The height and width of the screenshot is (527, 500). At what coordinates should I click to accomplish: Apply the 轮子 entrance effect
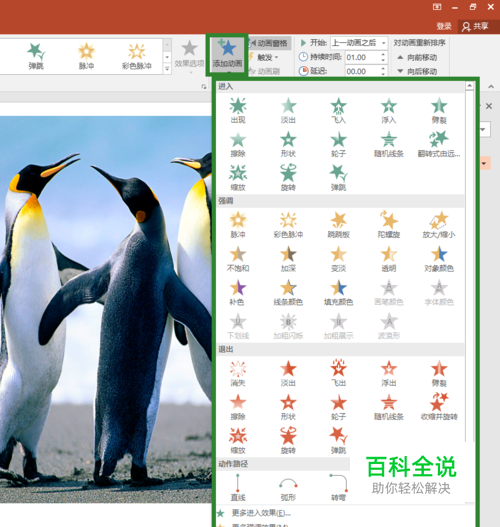(338, 145)
